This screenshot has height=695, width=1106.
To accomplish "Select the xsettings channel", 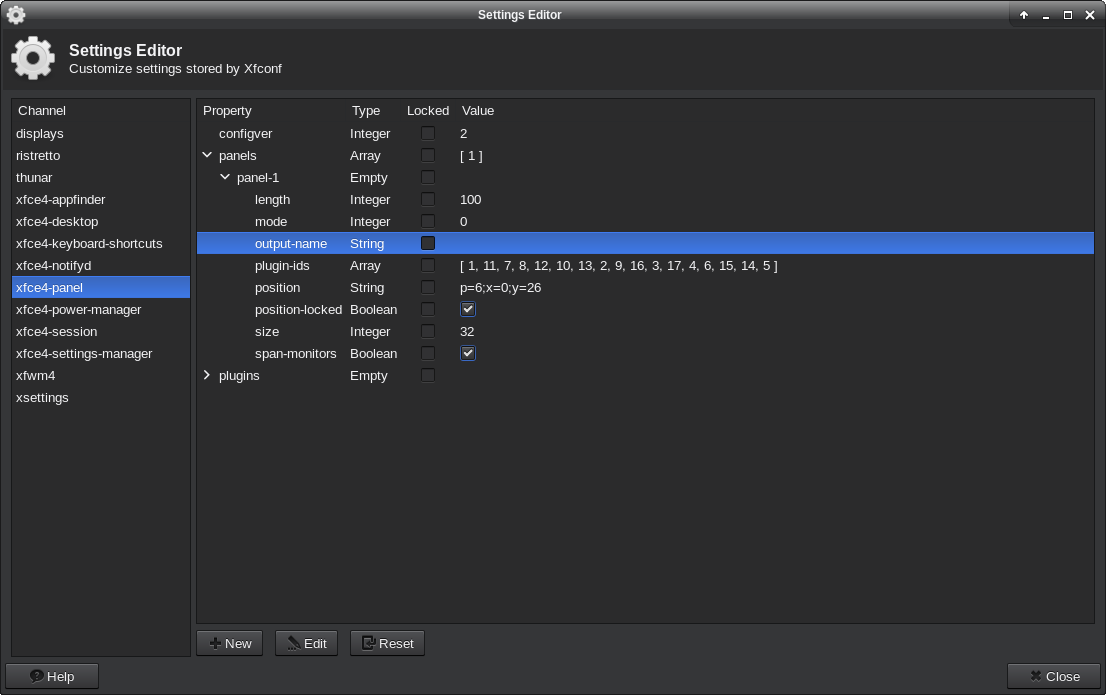I will (x=42, y=398).
